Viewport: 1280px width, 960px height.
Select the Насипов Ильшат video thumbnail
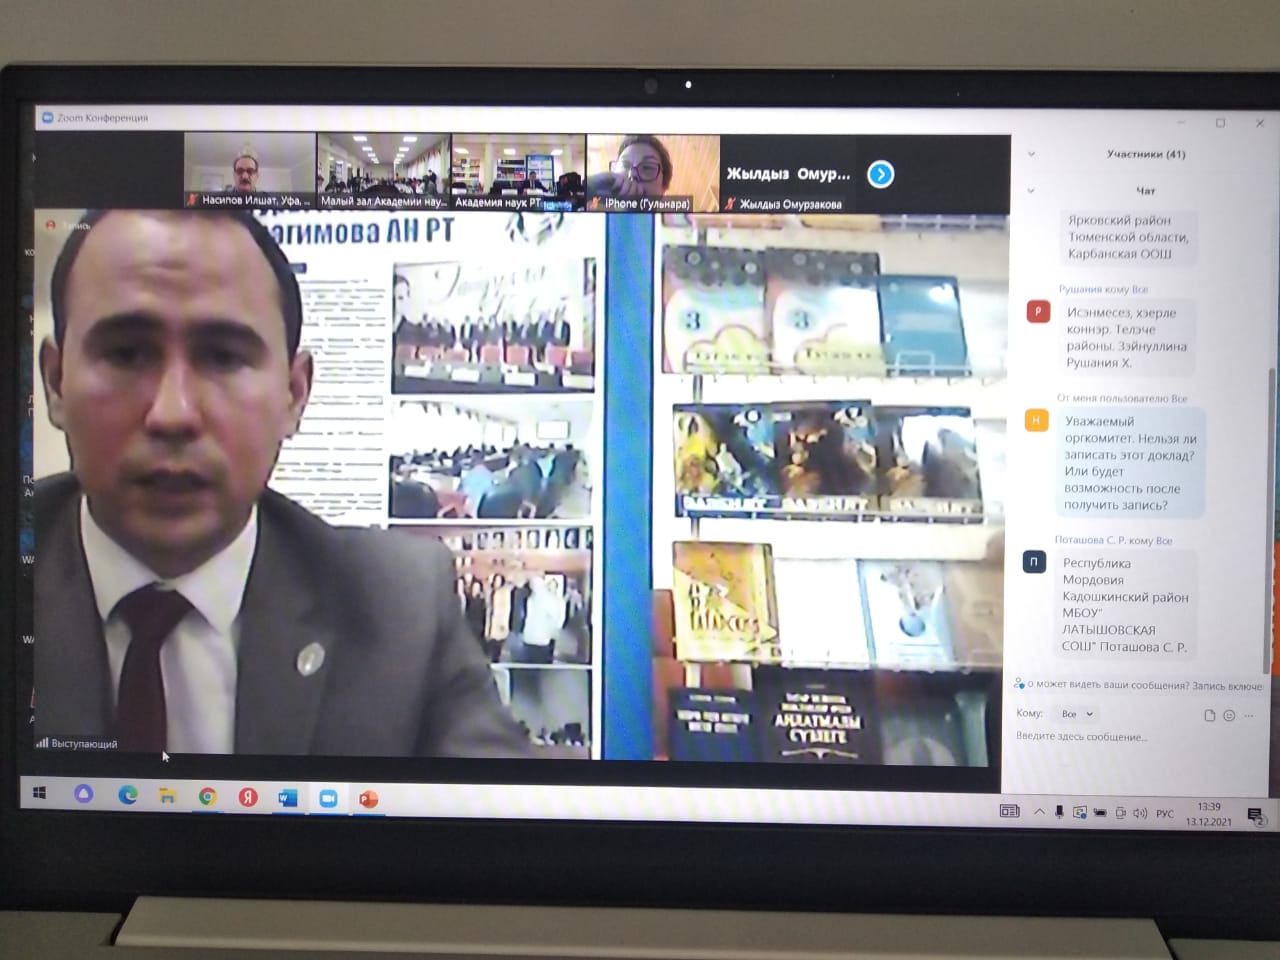[249, 170]
